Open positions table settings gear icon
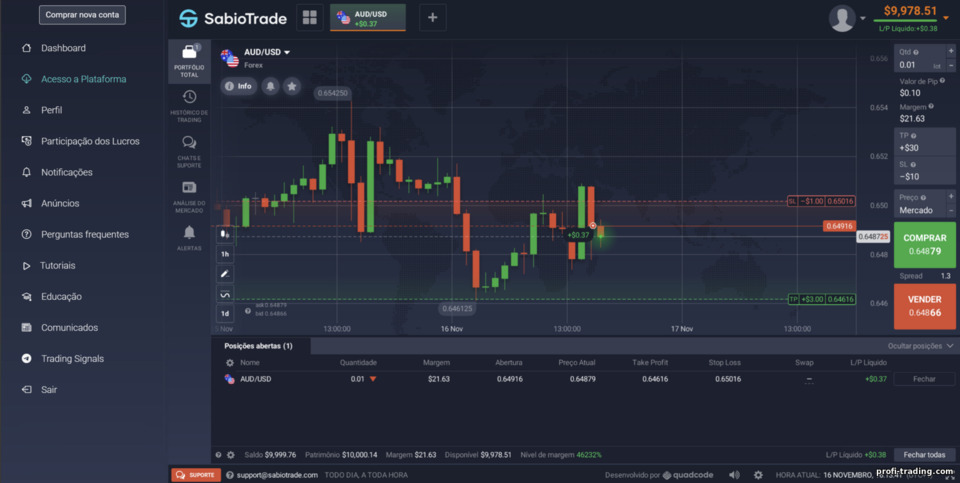The height and width of the screenshot is (483, 960). point(230,363)
